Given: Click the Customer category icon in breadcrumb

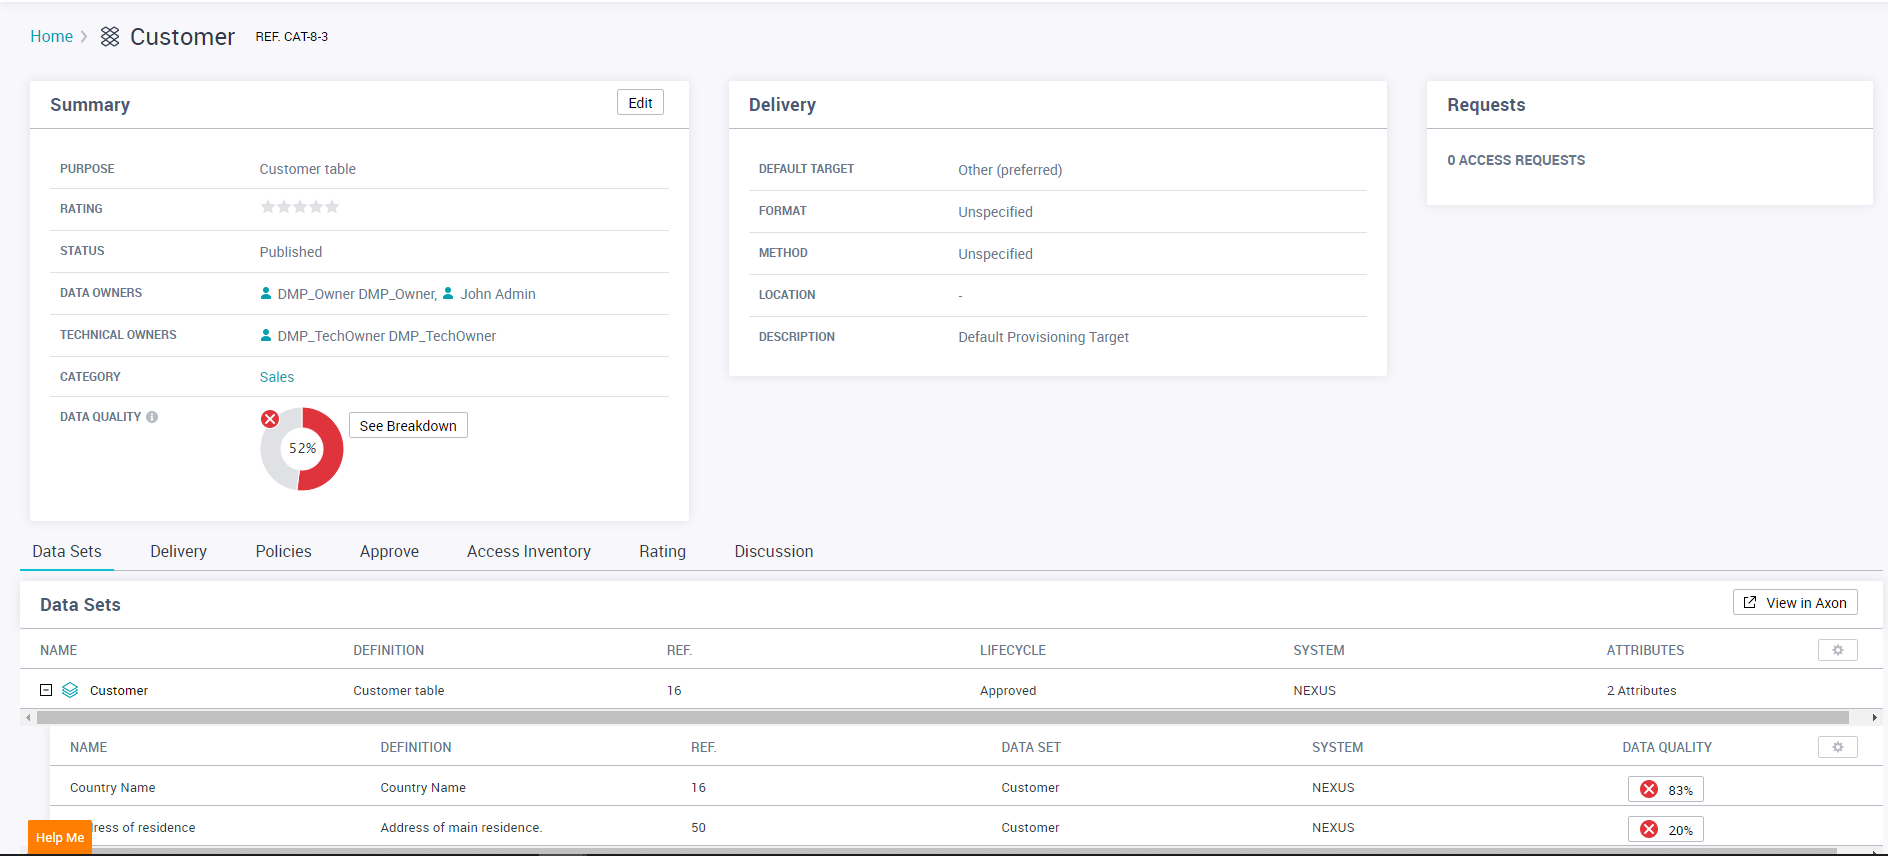Looking at the screenshot, I should (110, 37).
